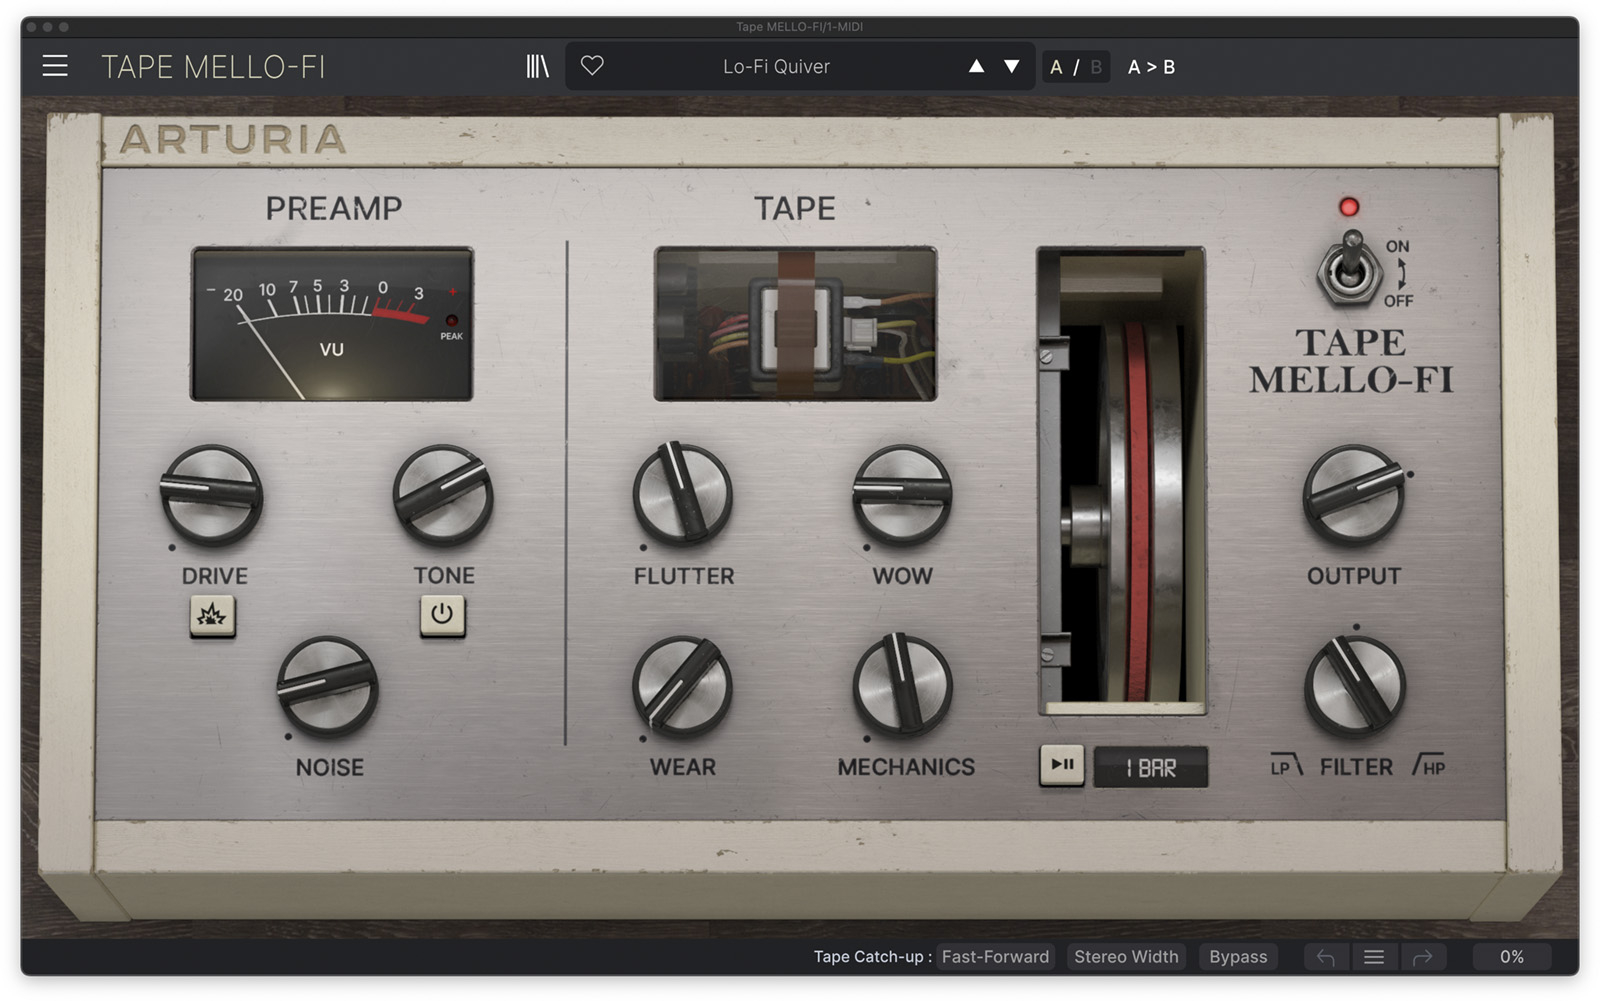Flip the ON/OFF power toggle switch
This screenshot has height=1001, width=1600.
(x=1349, y=270)
